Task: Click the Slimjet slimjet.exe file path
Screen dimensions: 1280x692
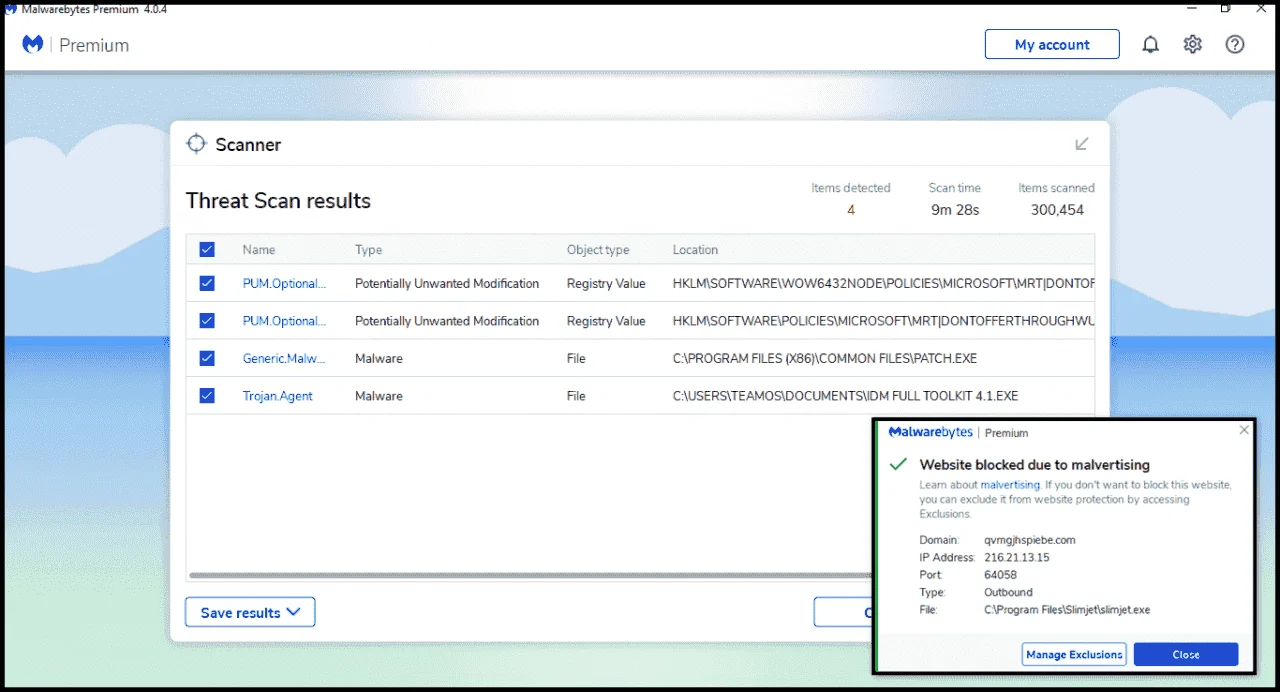Action: pyautogui.click(x=1067, y=610)
